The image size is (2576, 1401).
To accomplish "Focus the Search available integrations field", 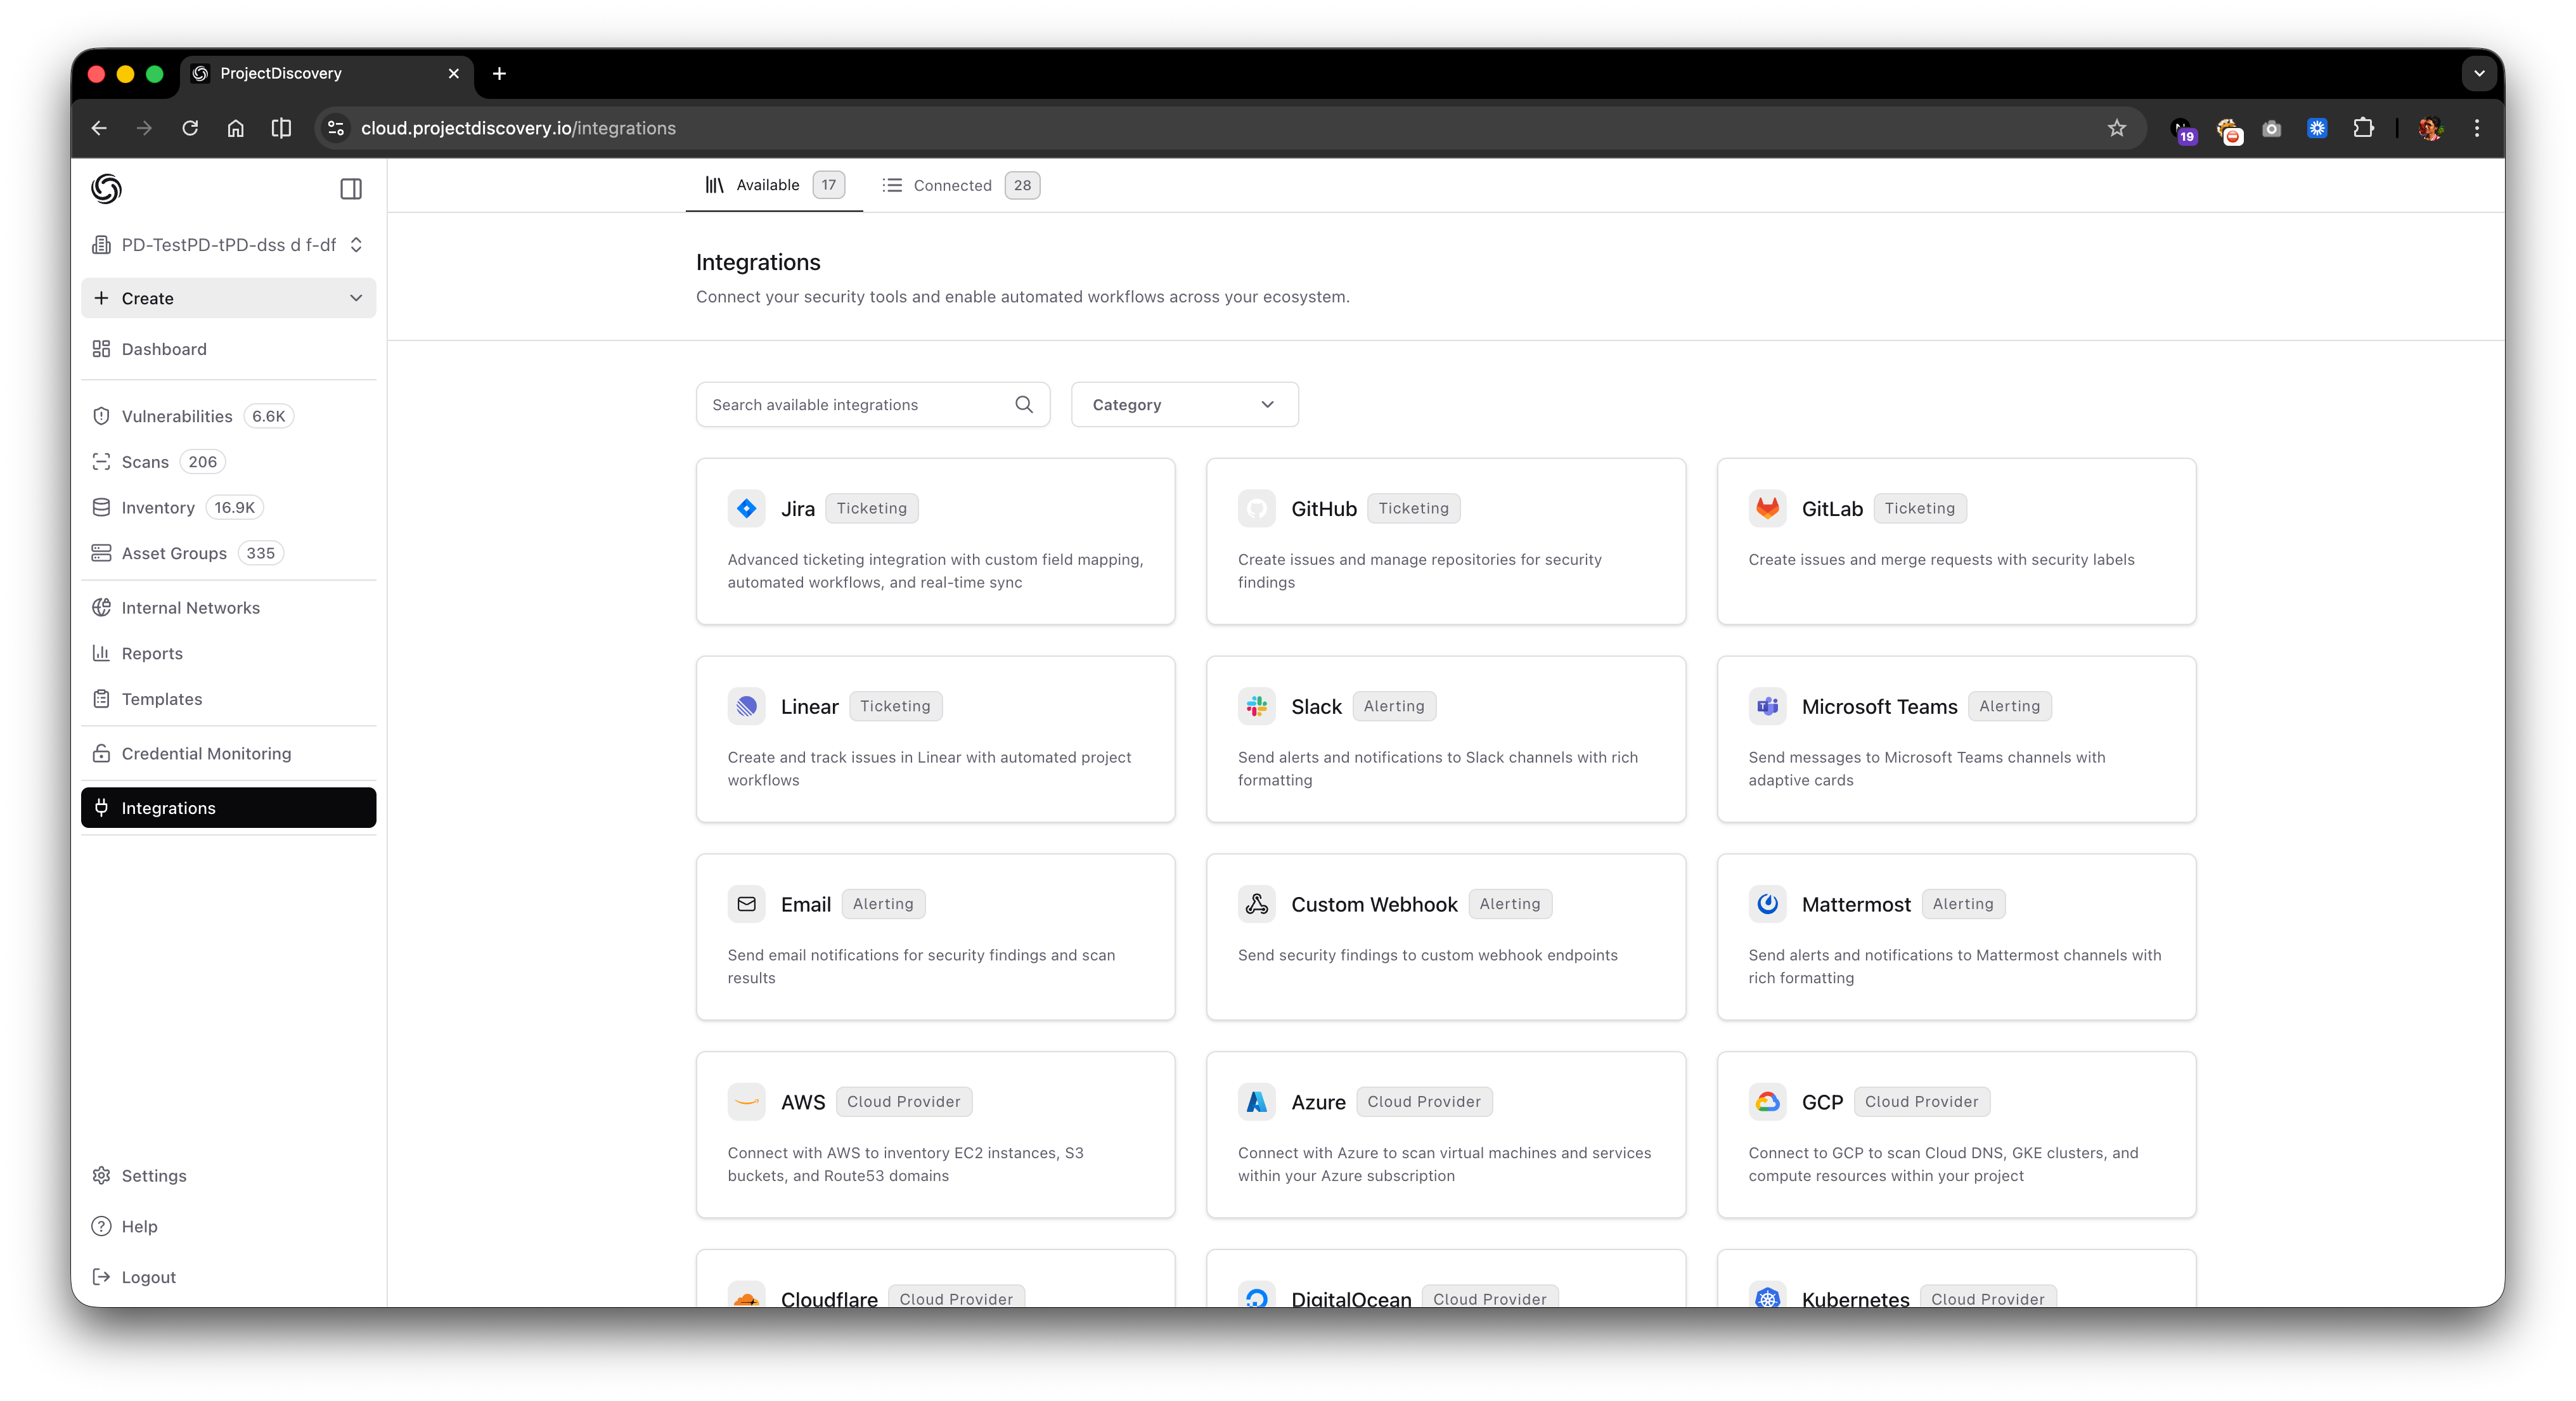I will [x=855, y=404].
